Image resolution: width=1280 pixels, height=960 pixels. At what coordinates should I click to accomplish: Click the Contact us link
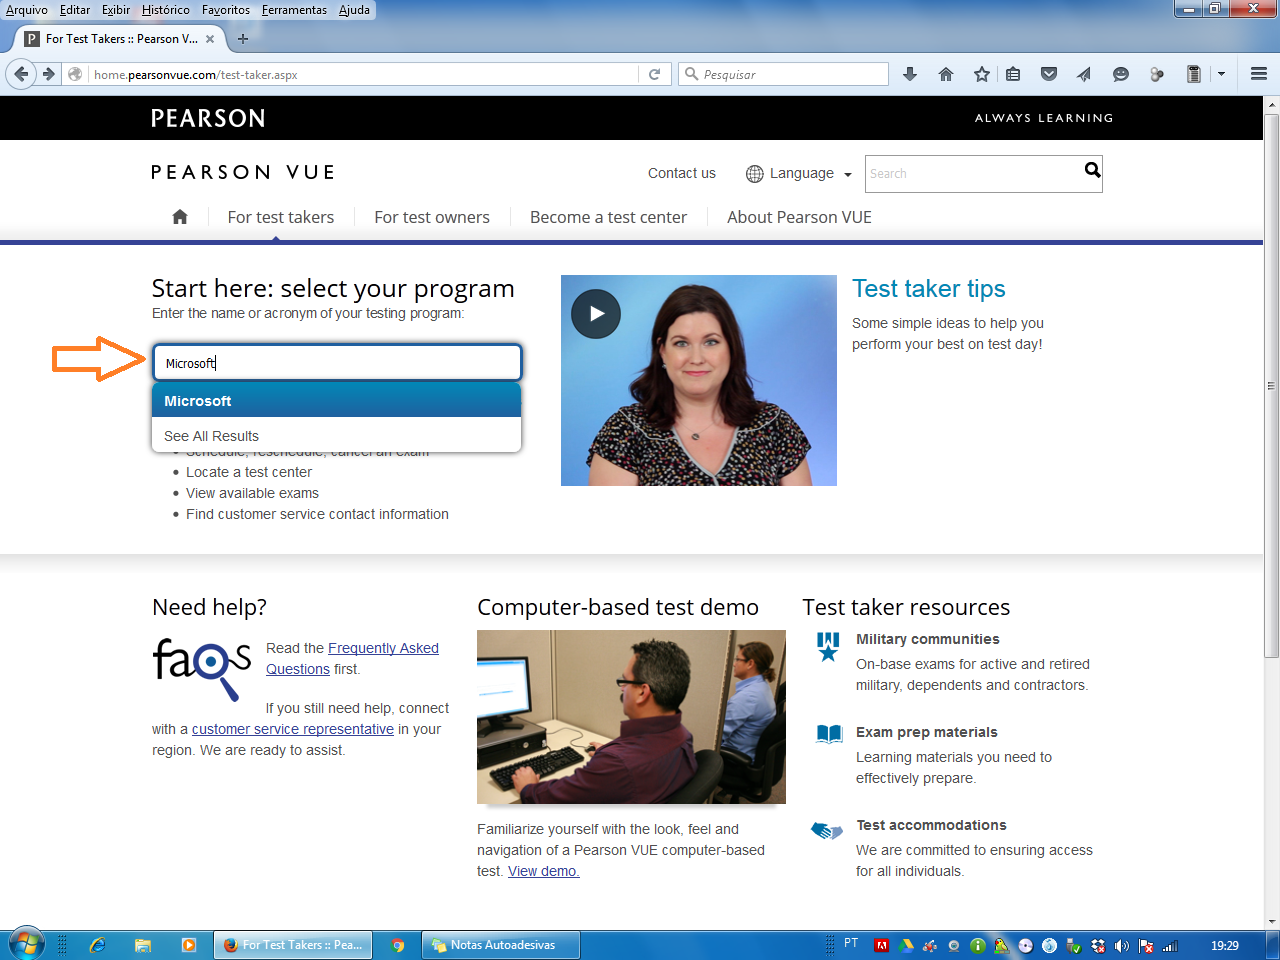point(682,173)
